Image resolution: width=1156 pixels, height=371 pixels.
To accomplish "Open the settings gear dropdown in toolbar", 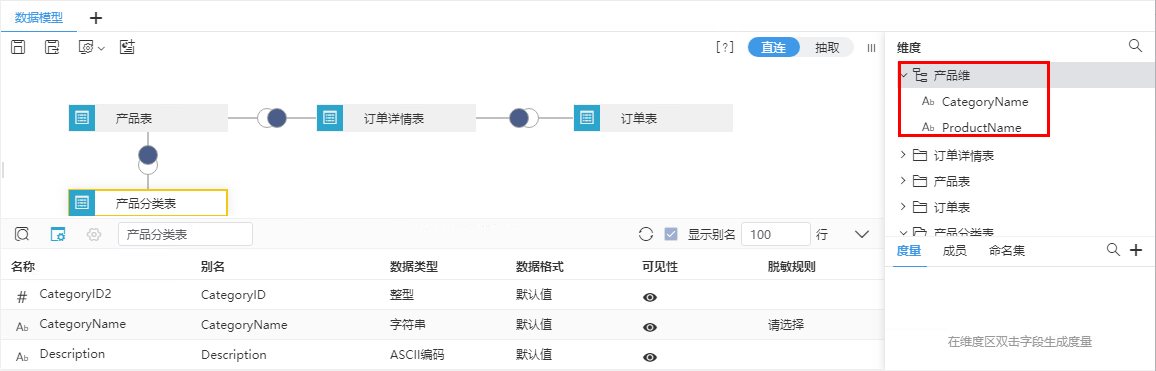I will (x=91, y=47).
